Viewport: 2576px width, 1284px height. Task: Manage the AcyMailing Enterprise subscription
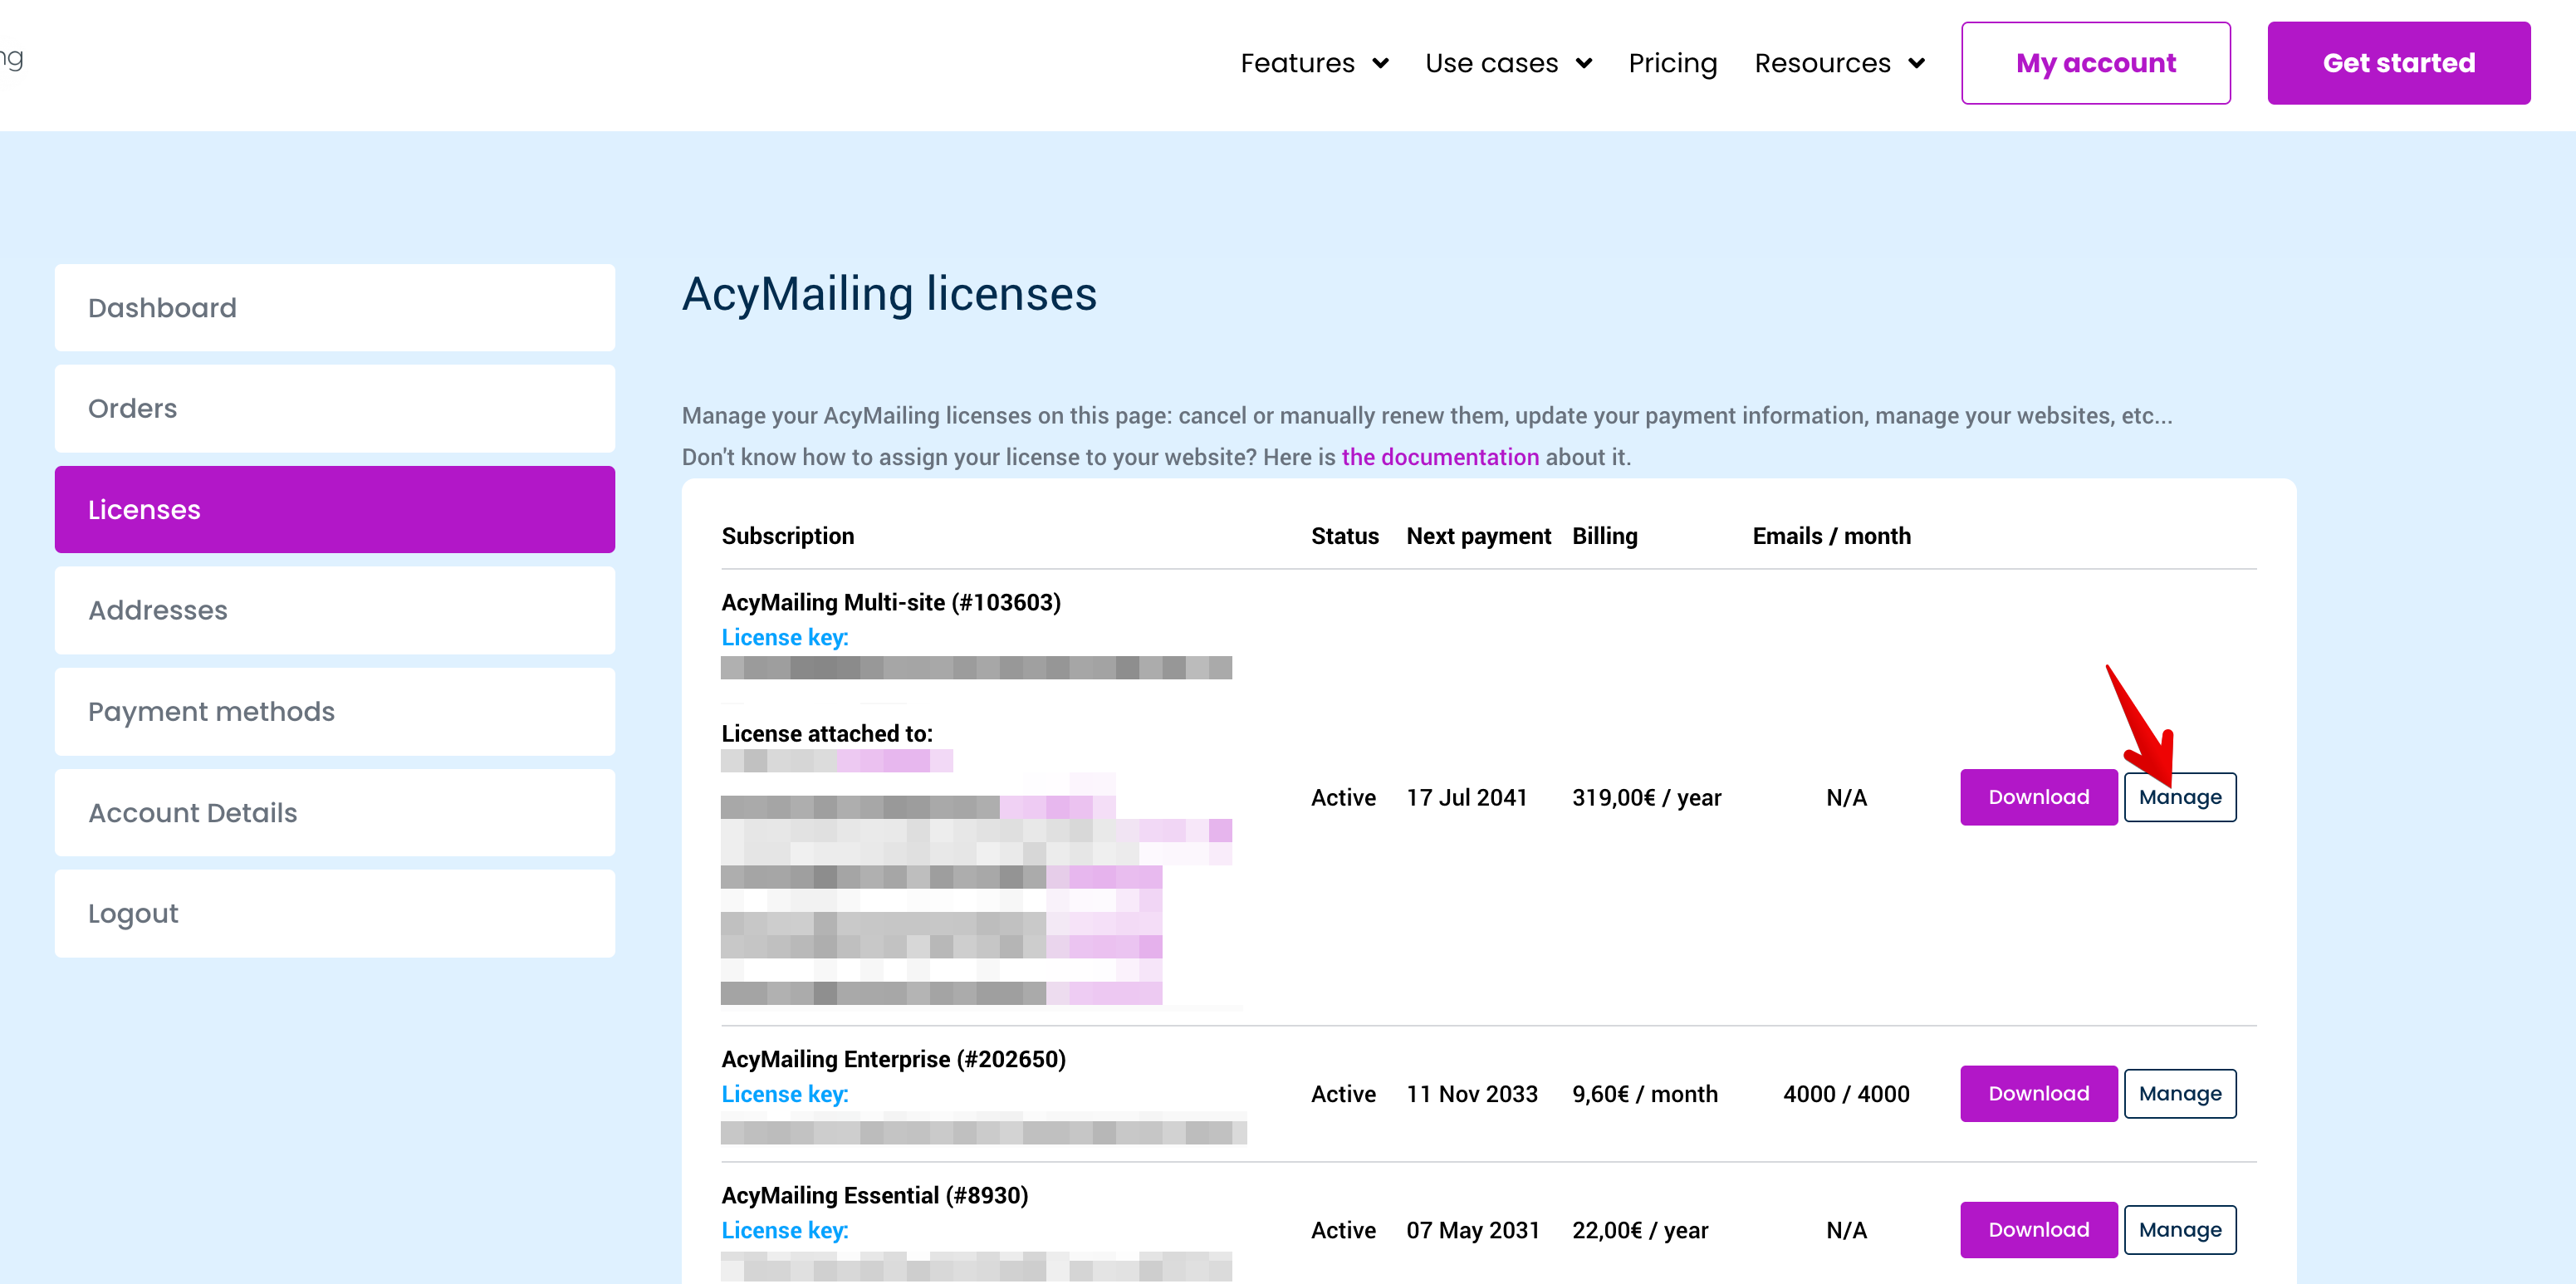pos(2179,1093)
